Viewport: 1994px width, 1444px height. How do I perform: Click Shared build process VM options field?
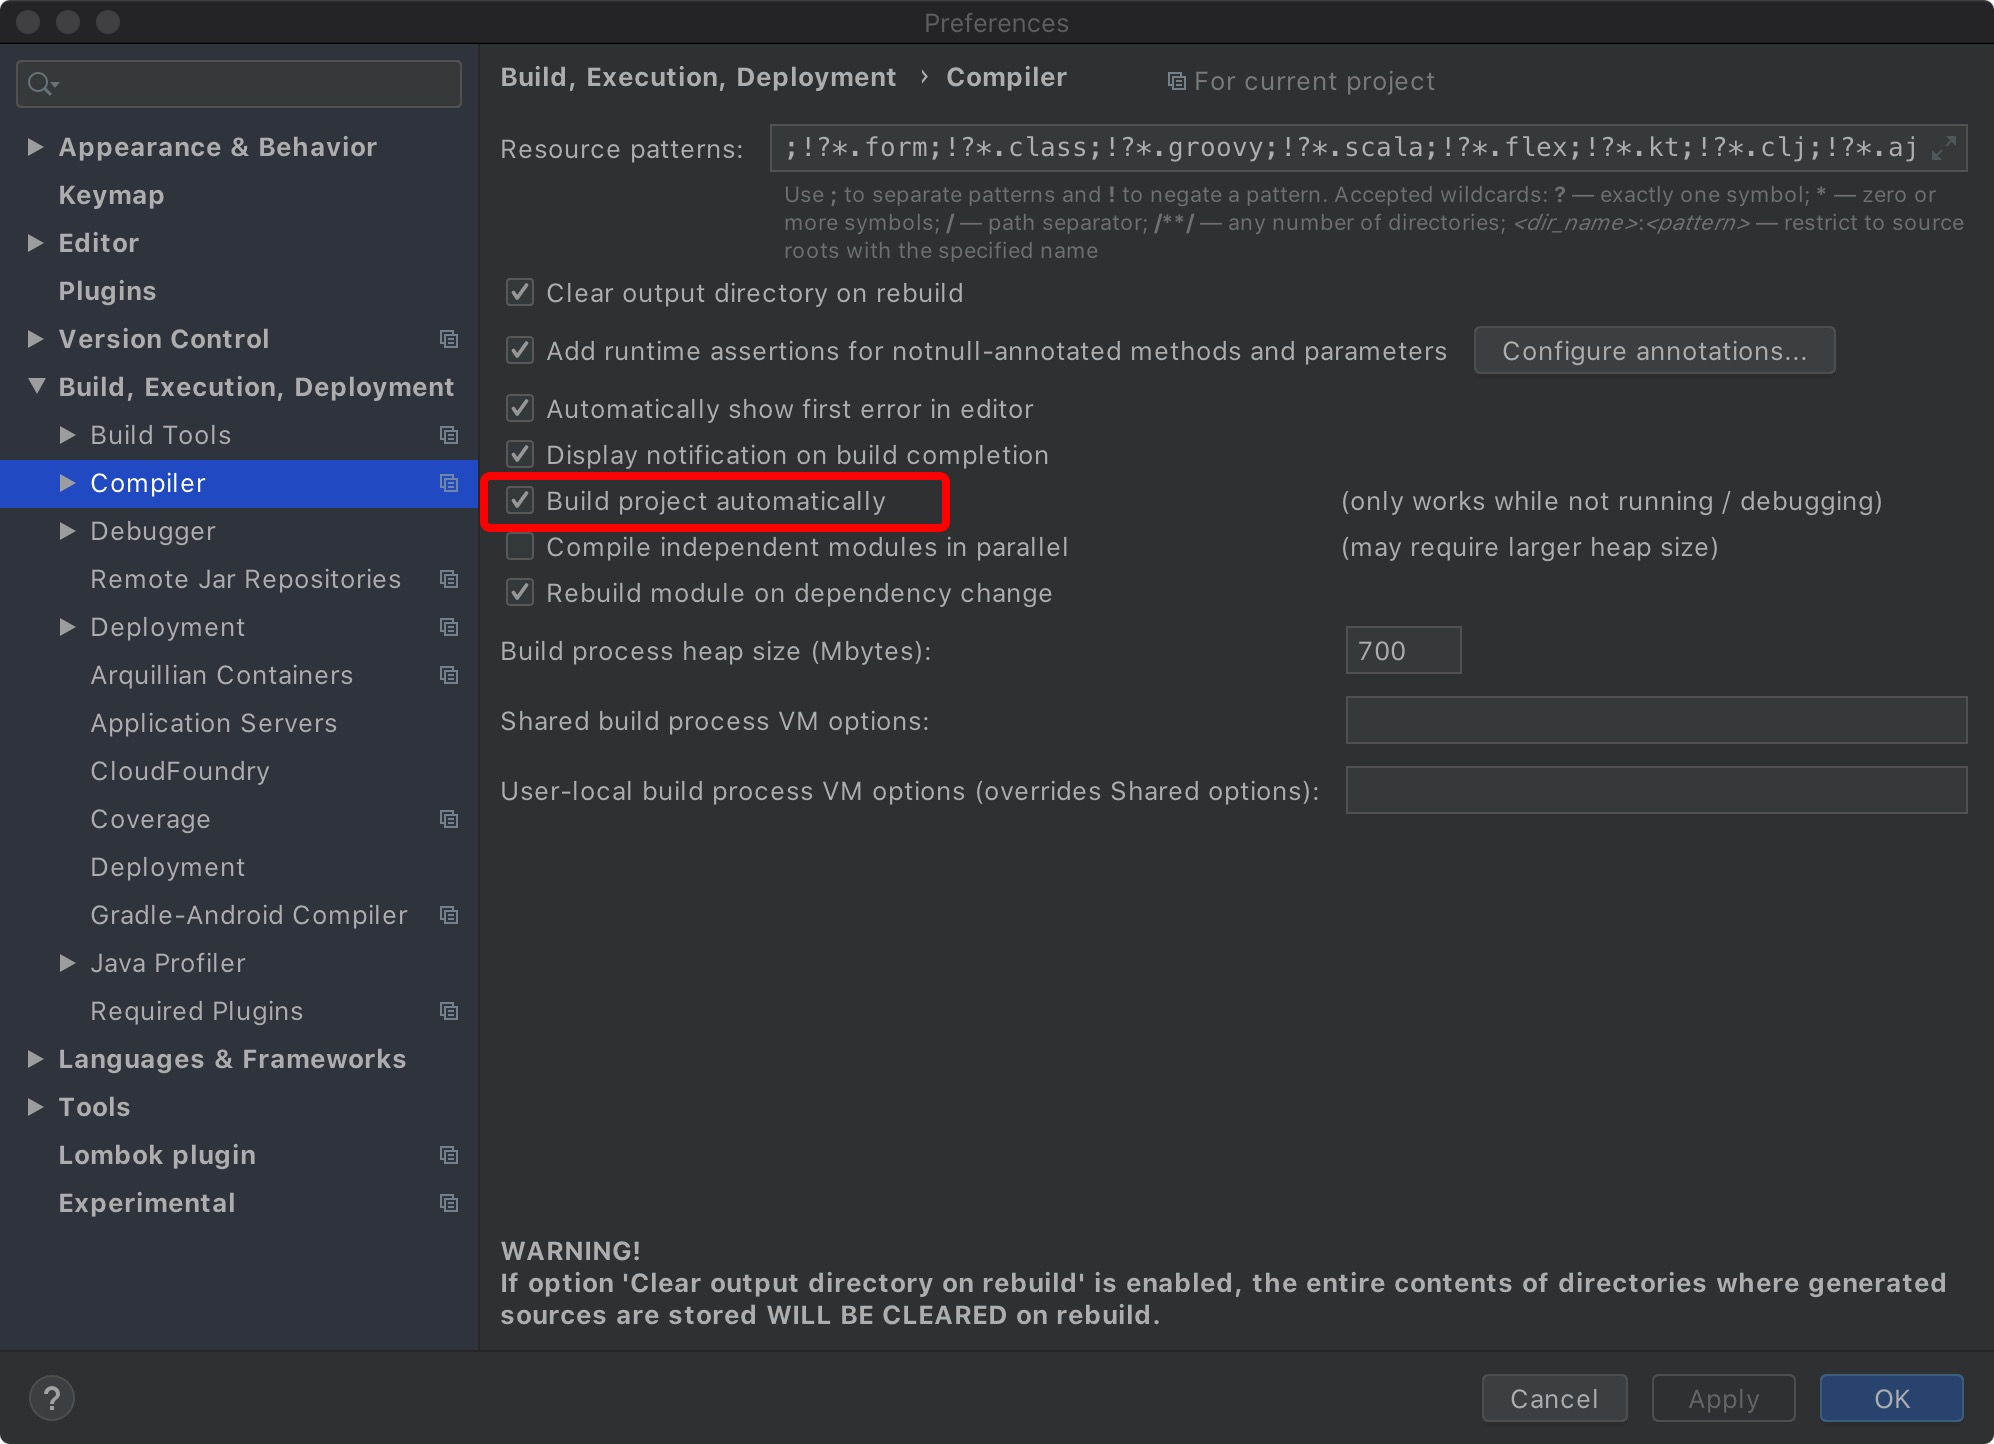1655,721
